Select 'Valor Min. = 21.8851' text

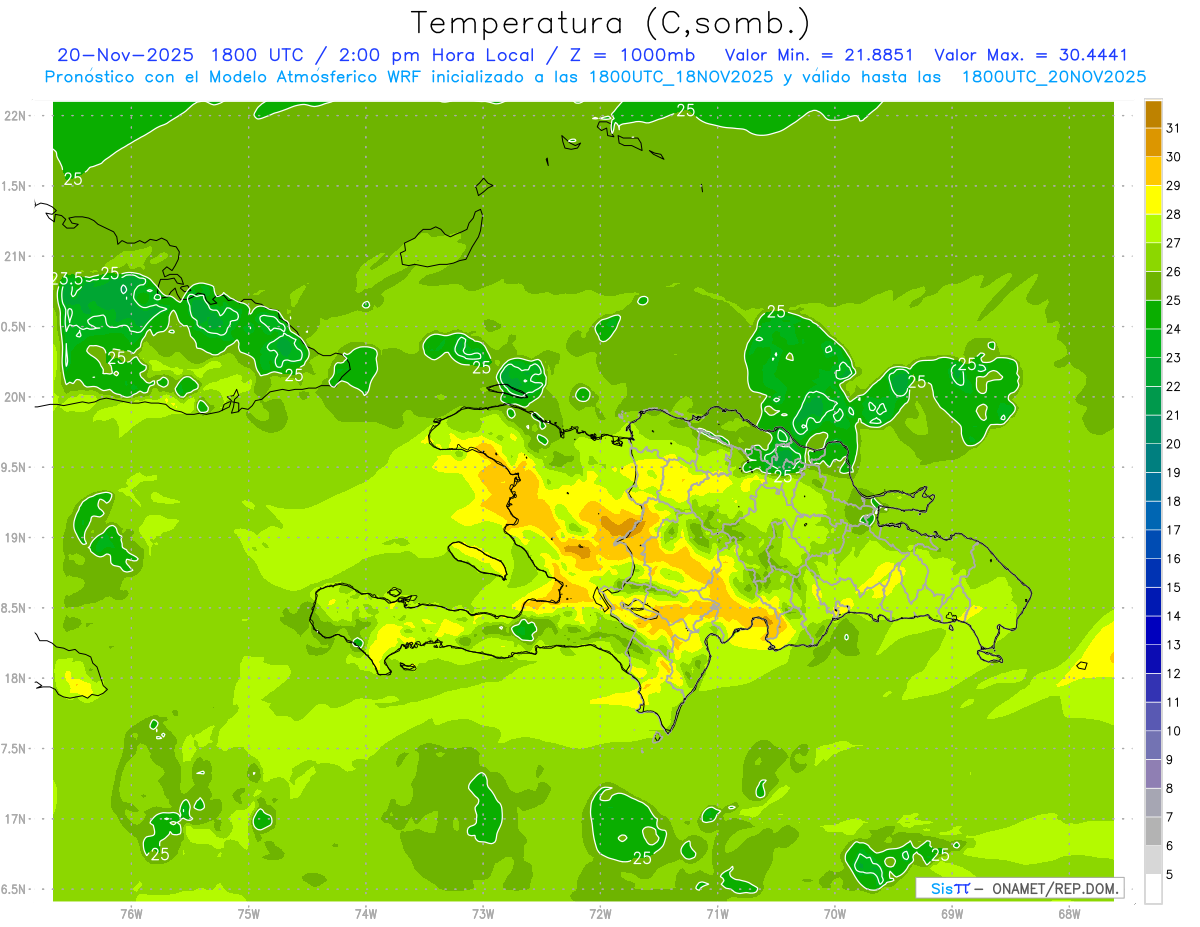coord(819,55)
